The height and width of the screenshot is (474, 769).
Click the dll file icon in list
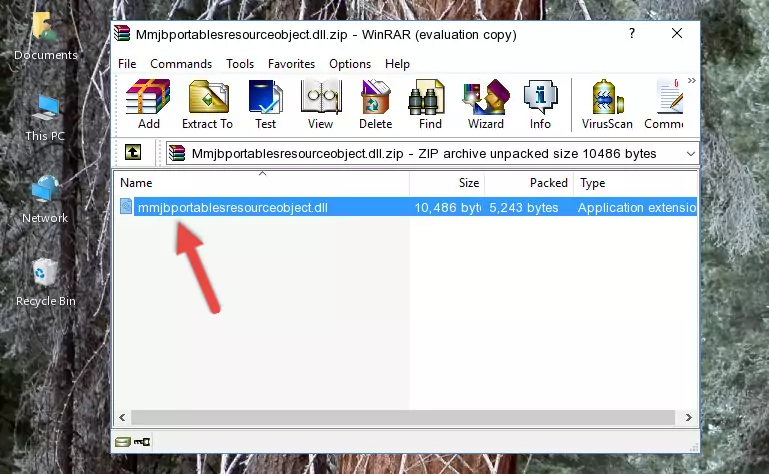[126, 207]
